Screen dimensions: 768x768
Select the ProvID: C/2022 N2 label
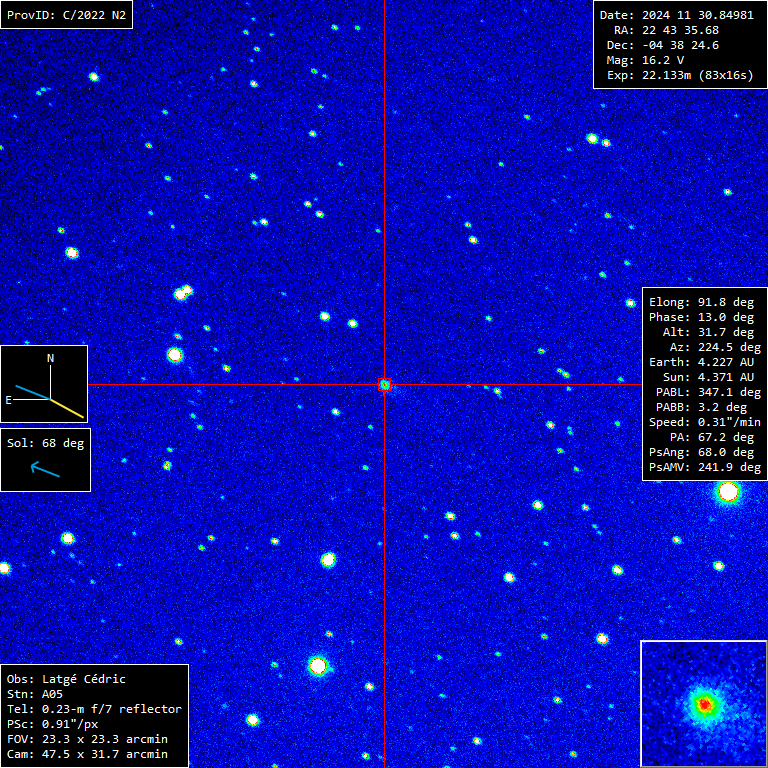(66, 15)
